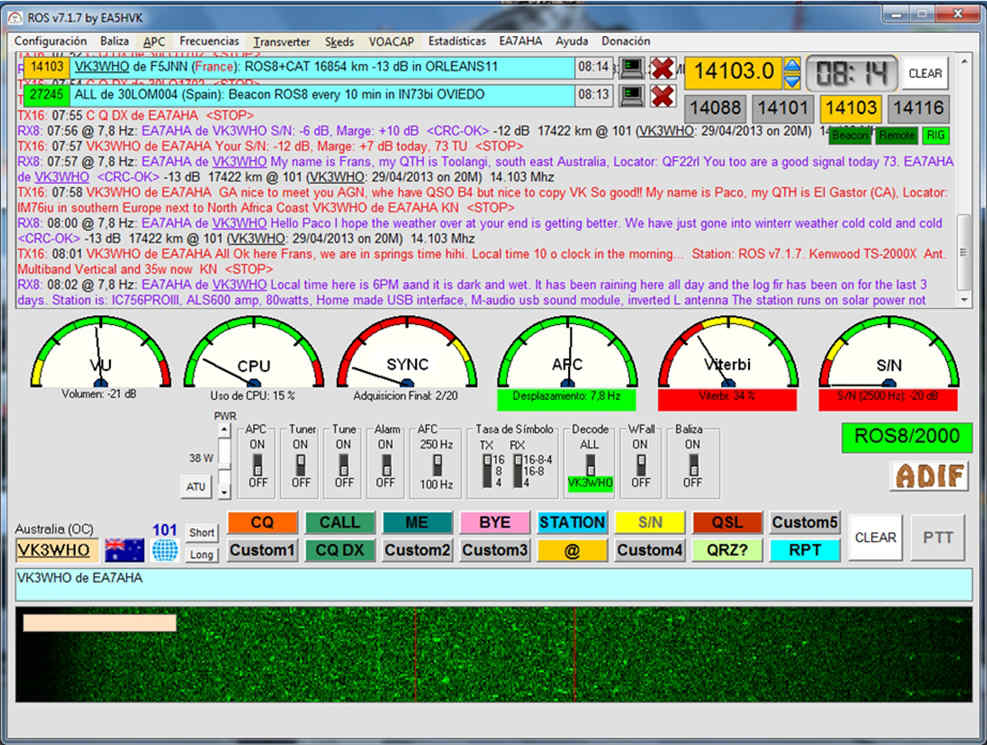Click the blue globe icon under 101
This screenshot has width=987, height=745.
165,550
